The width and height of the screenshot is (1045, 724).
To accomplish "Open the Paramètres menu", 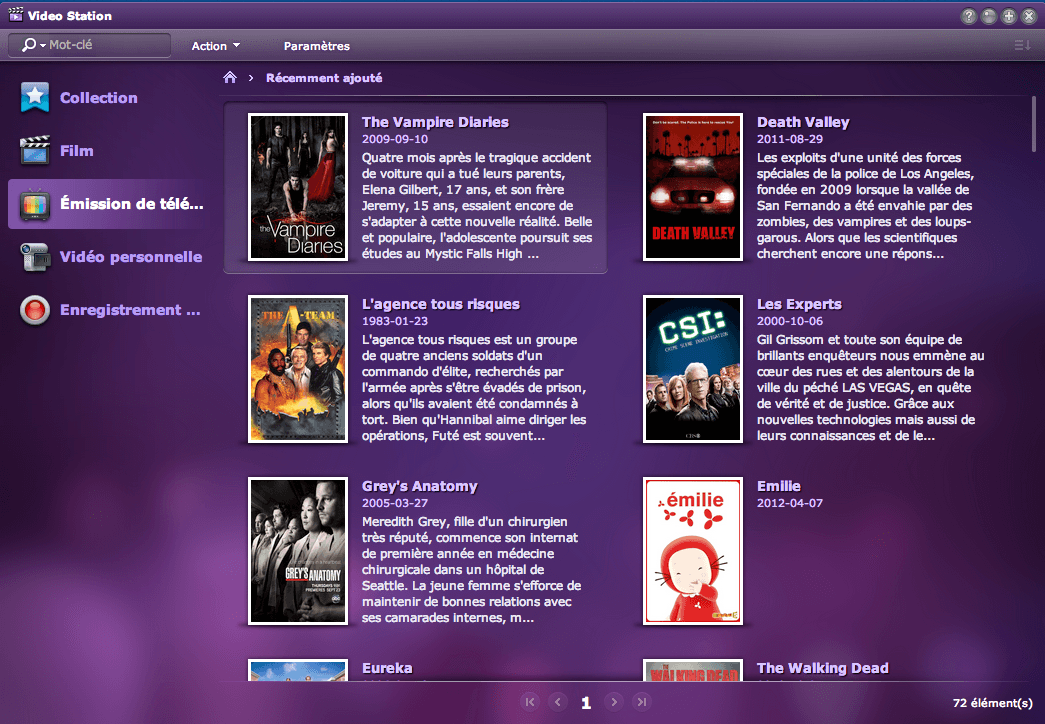I will pos(317,45).
